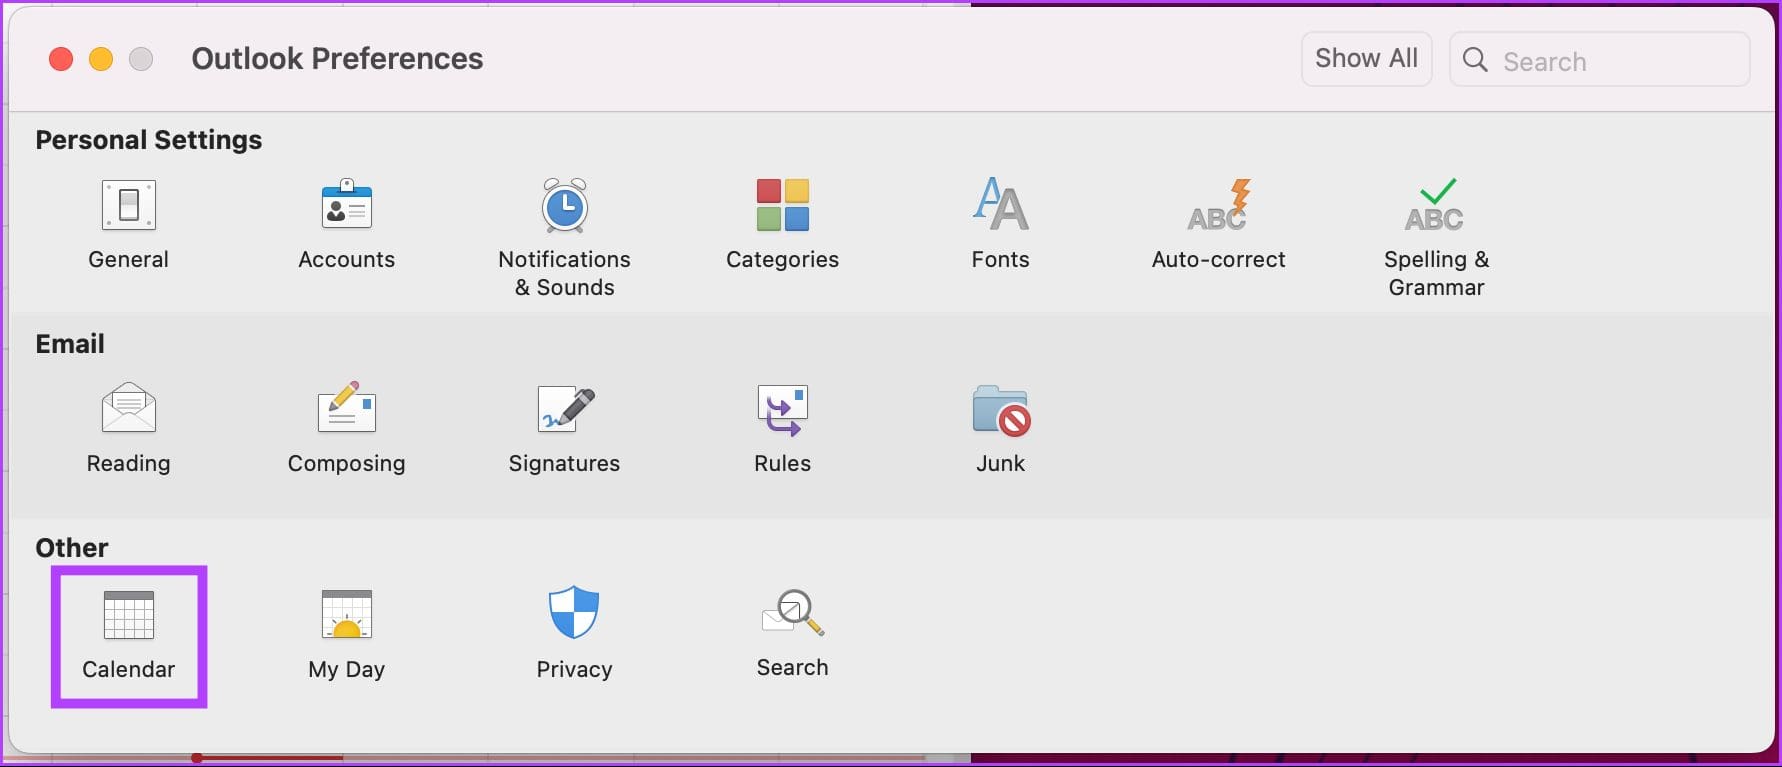Screen dimensions: 1782x767
Task: Open Auto-correct preferences
Action: [x=1218, y=224]
